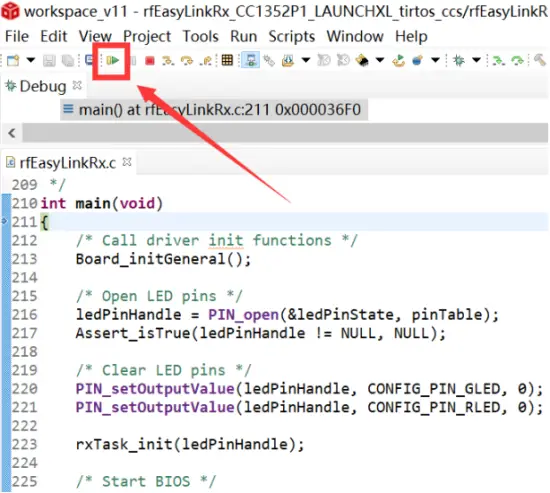
Task: Open the Help menu
Action: (x=411, y=36)
